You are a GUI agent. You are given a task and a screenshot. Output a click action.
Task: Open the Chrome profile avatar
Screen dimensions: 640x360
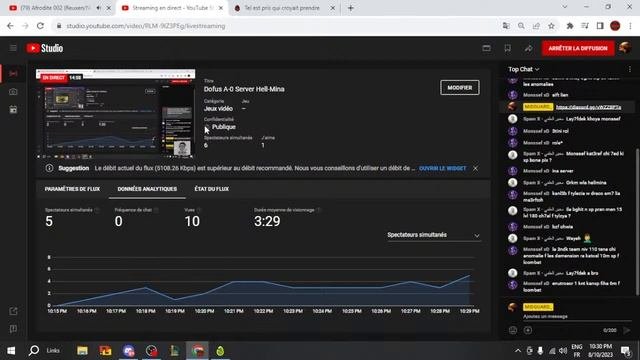615,26
